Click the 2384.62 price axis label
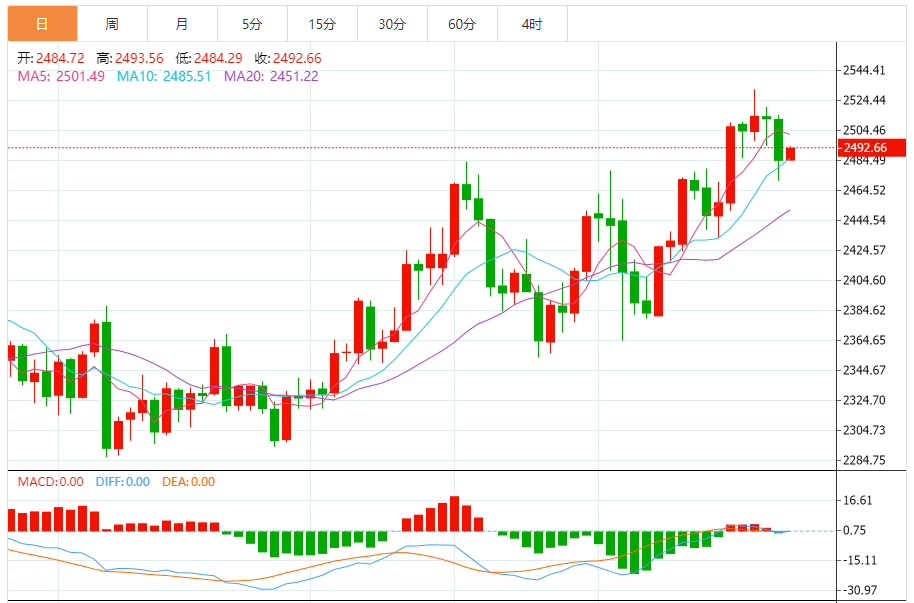The image size is (914, 603). coord(864,310)
